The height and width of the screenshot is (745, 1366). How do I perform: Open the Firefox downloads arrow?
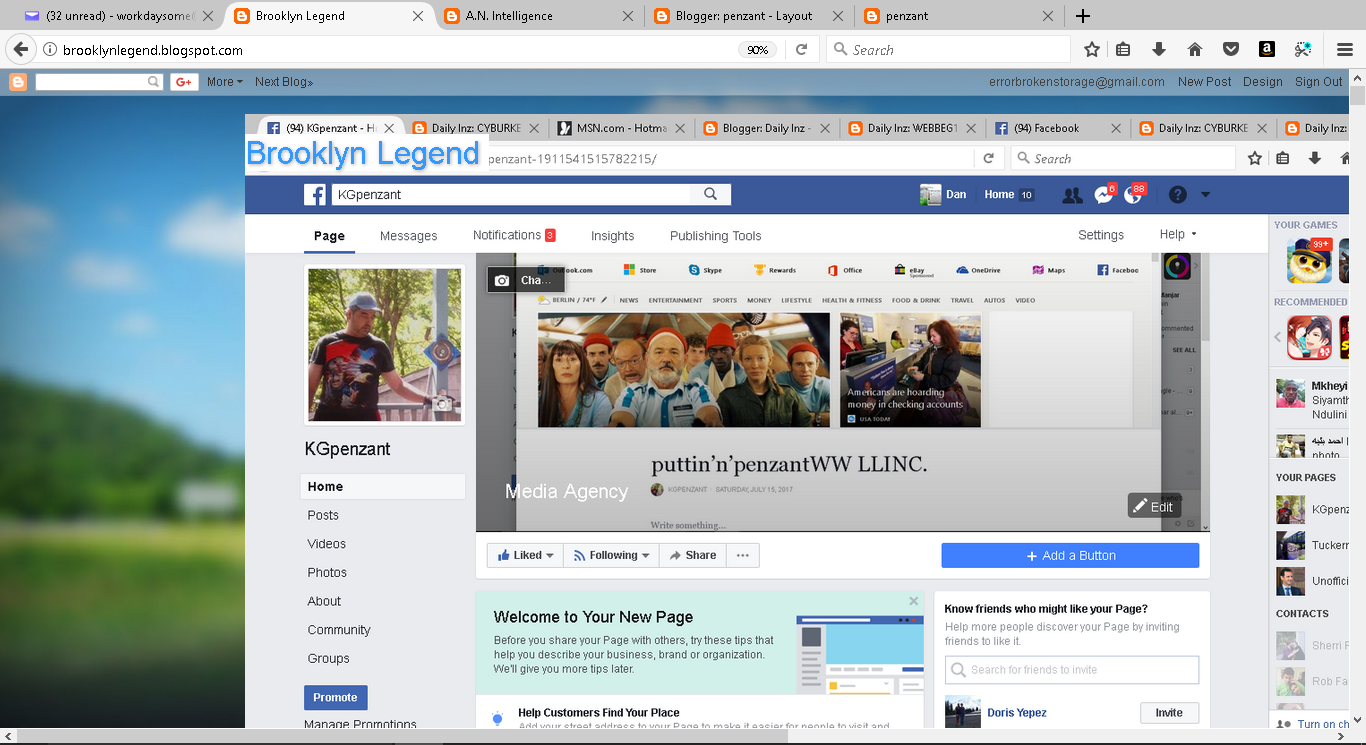pos(1159,49)
